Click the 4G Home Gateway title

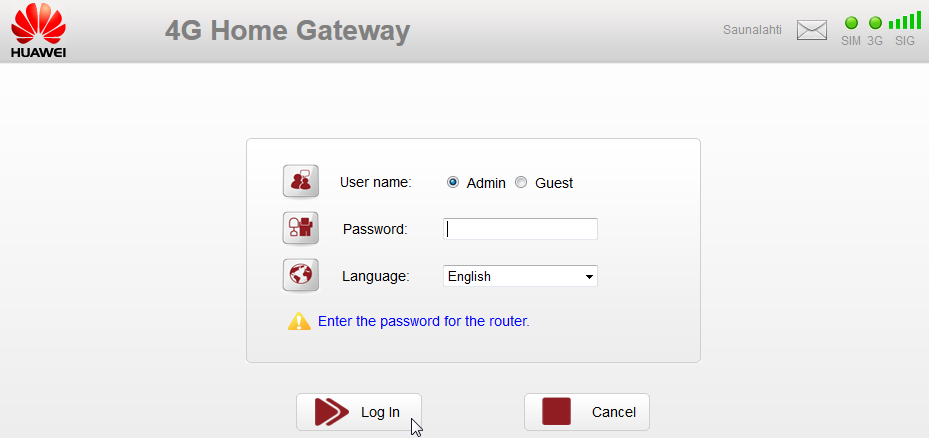(287, 31)
